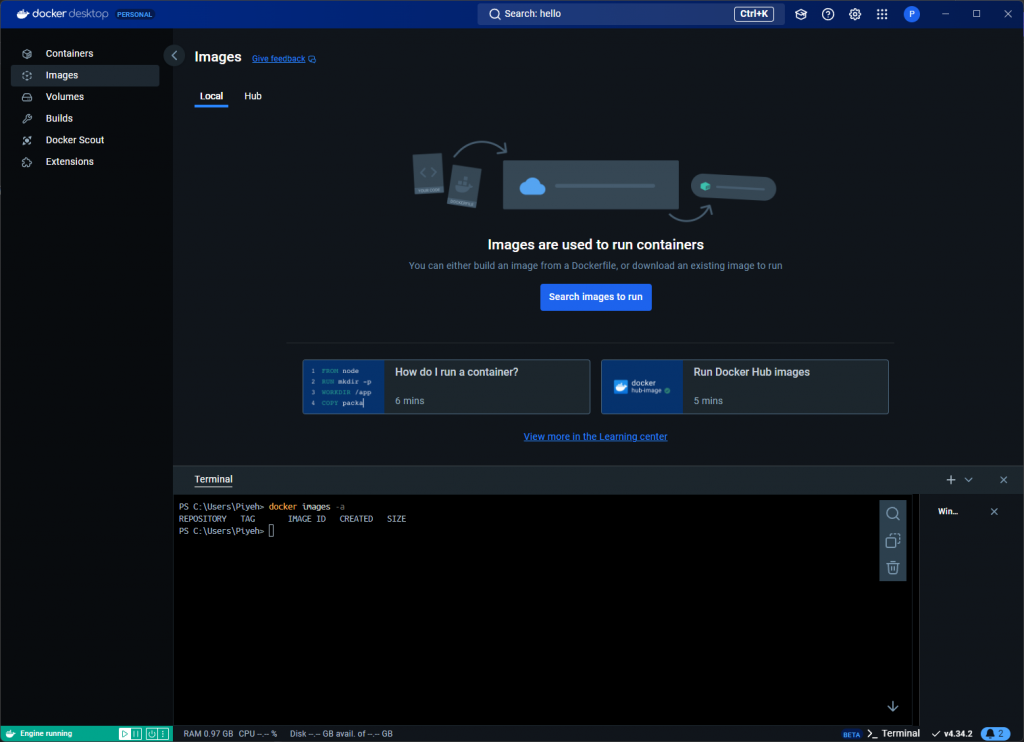1024x742 pixels.
Task: Select Images in the sidebar
Action: [x=85, y=75]
